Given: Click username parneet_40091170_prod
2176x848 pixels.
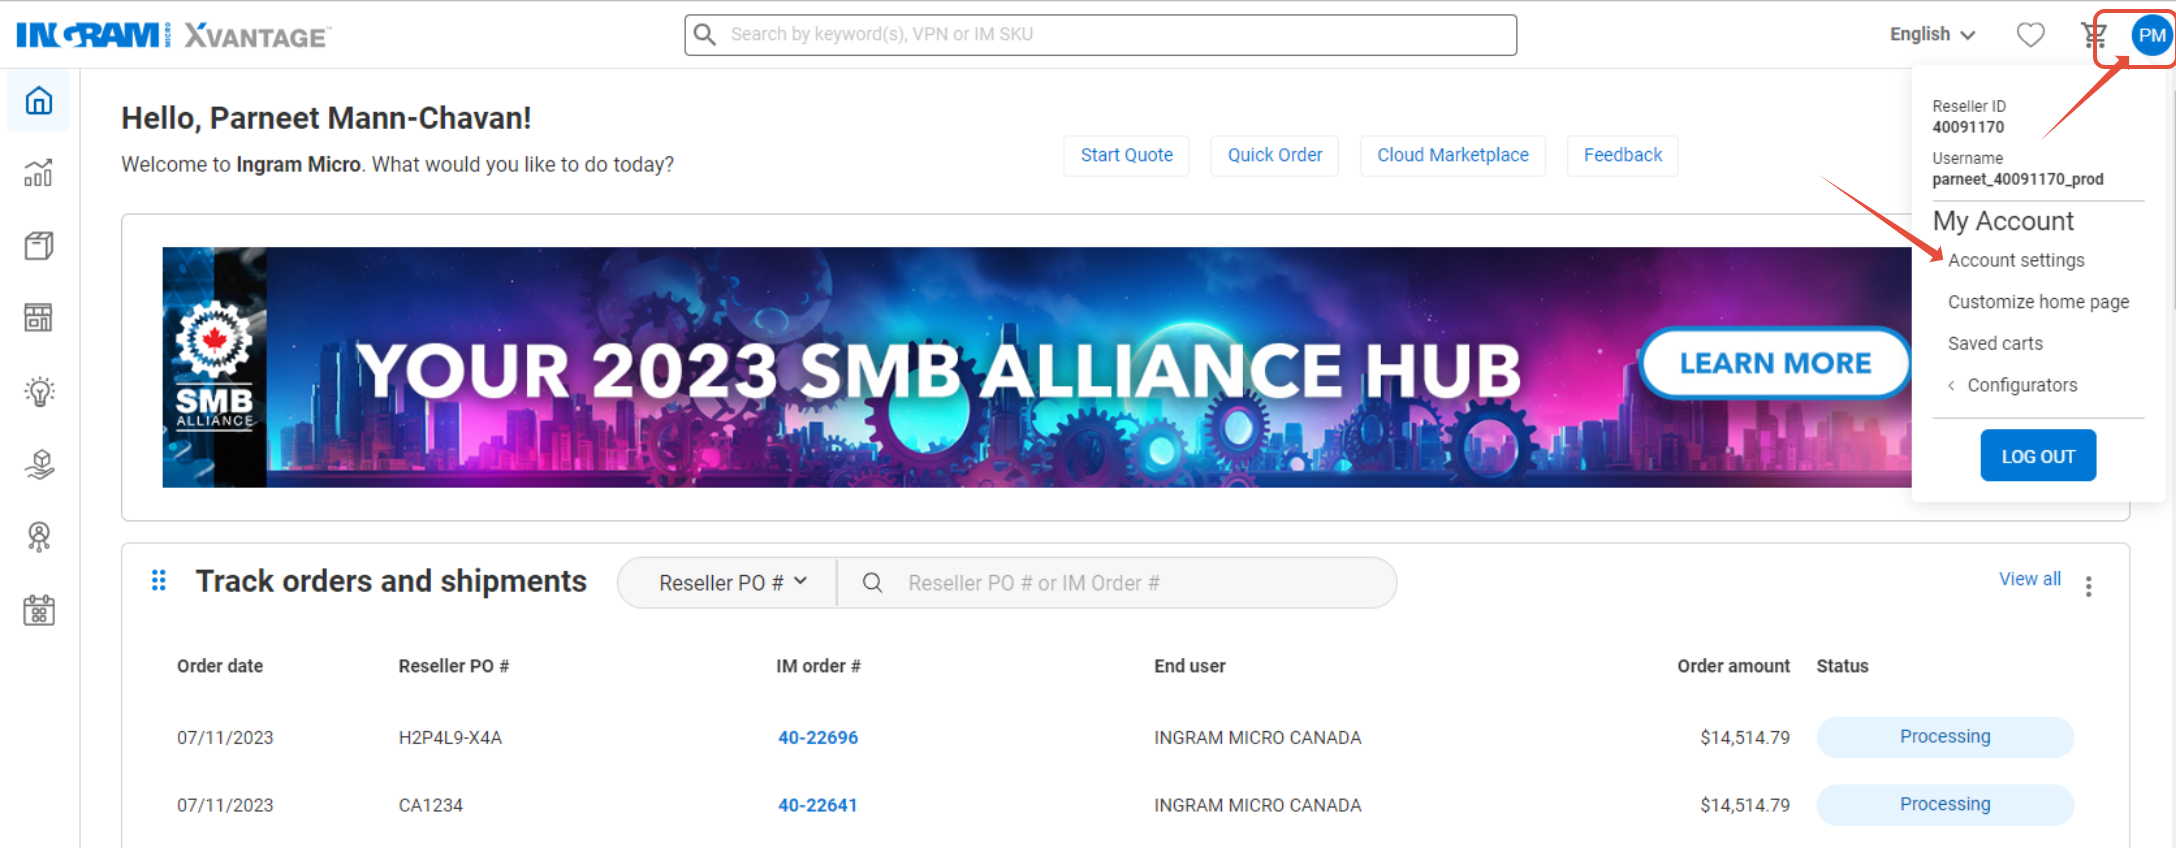Looking at the screenshot, I should tap(2017, 179).
